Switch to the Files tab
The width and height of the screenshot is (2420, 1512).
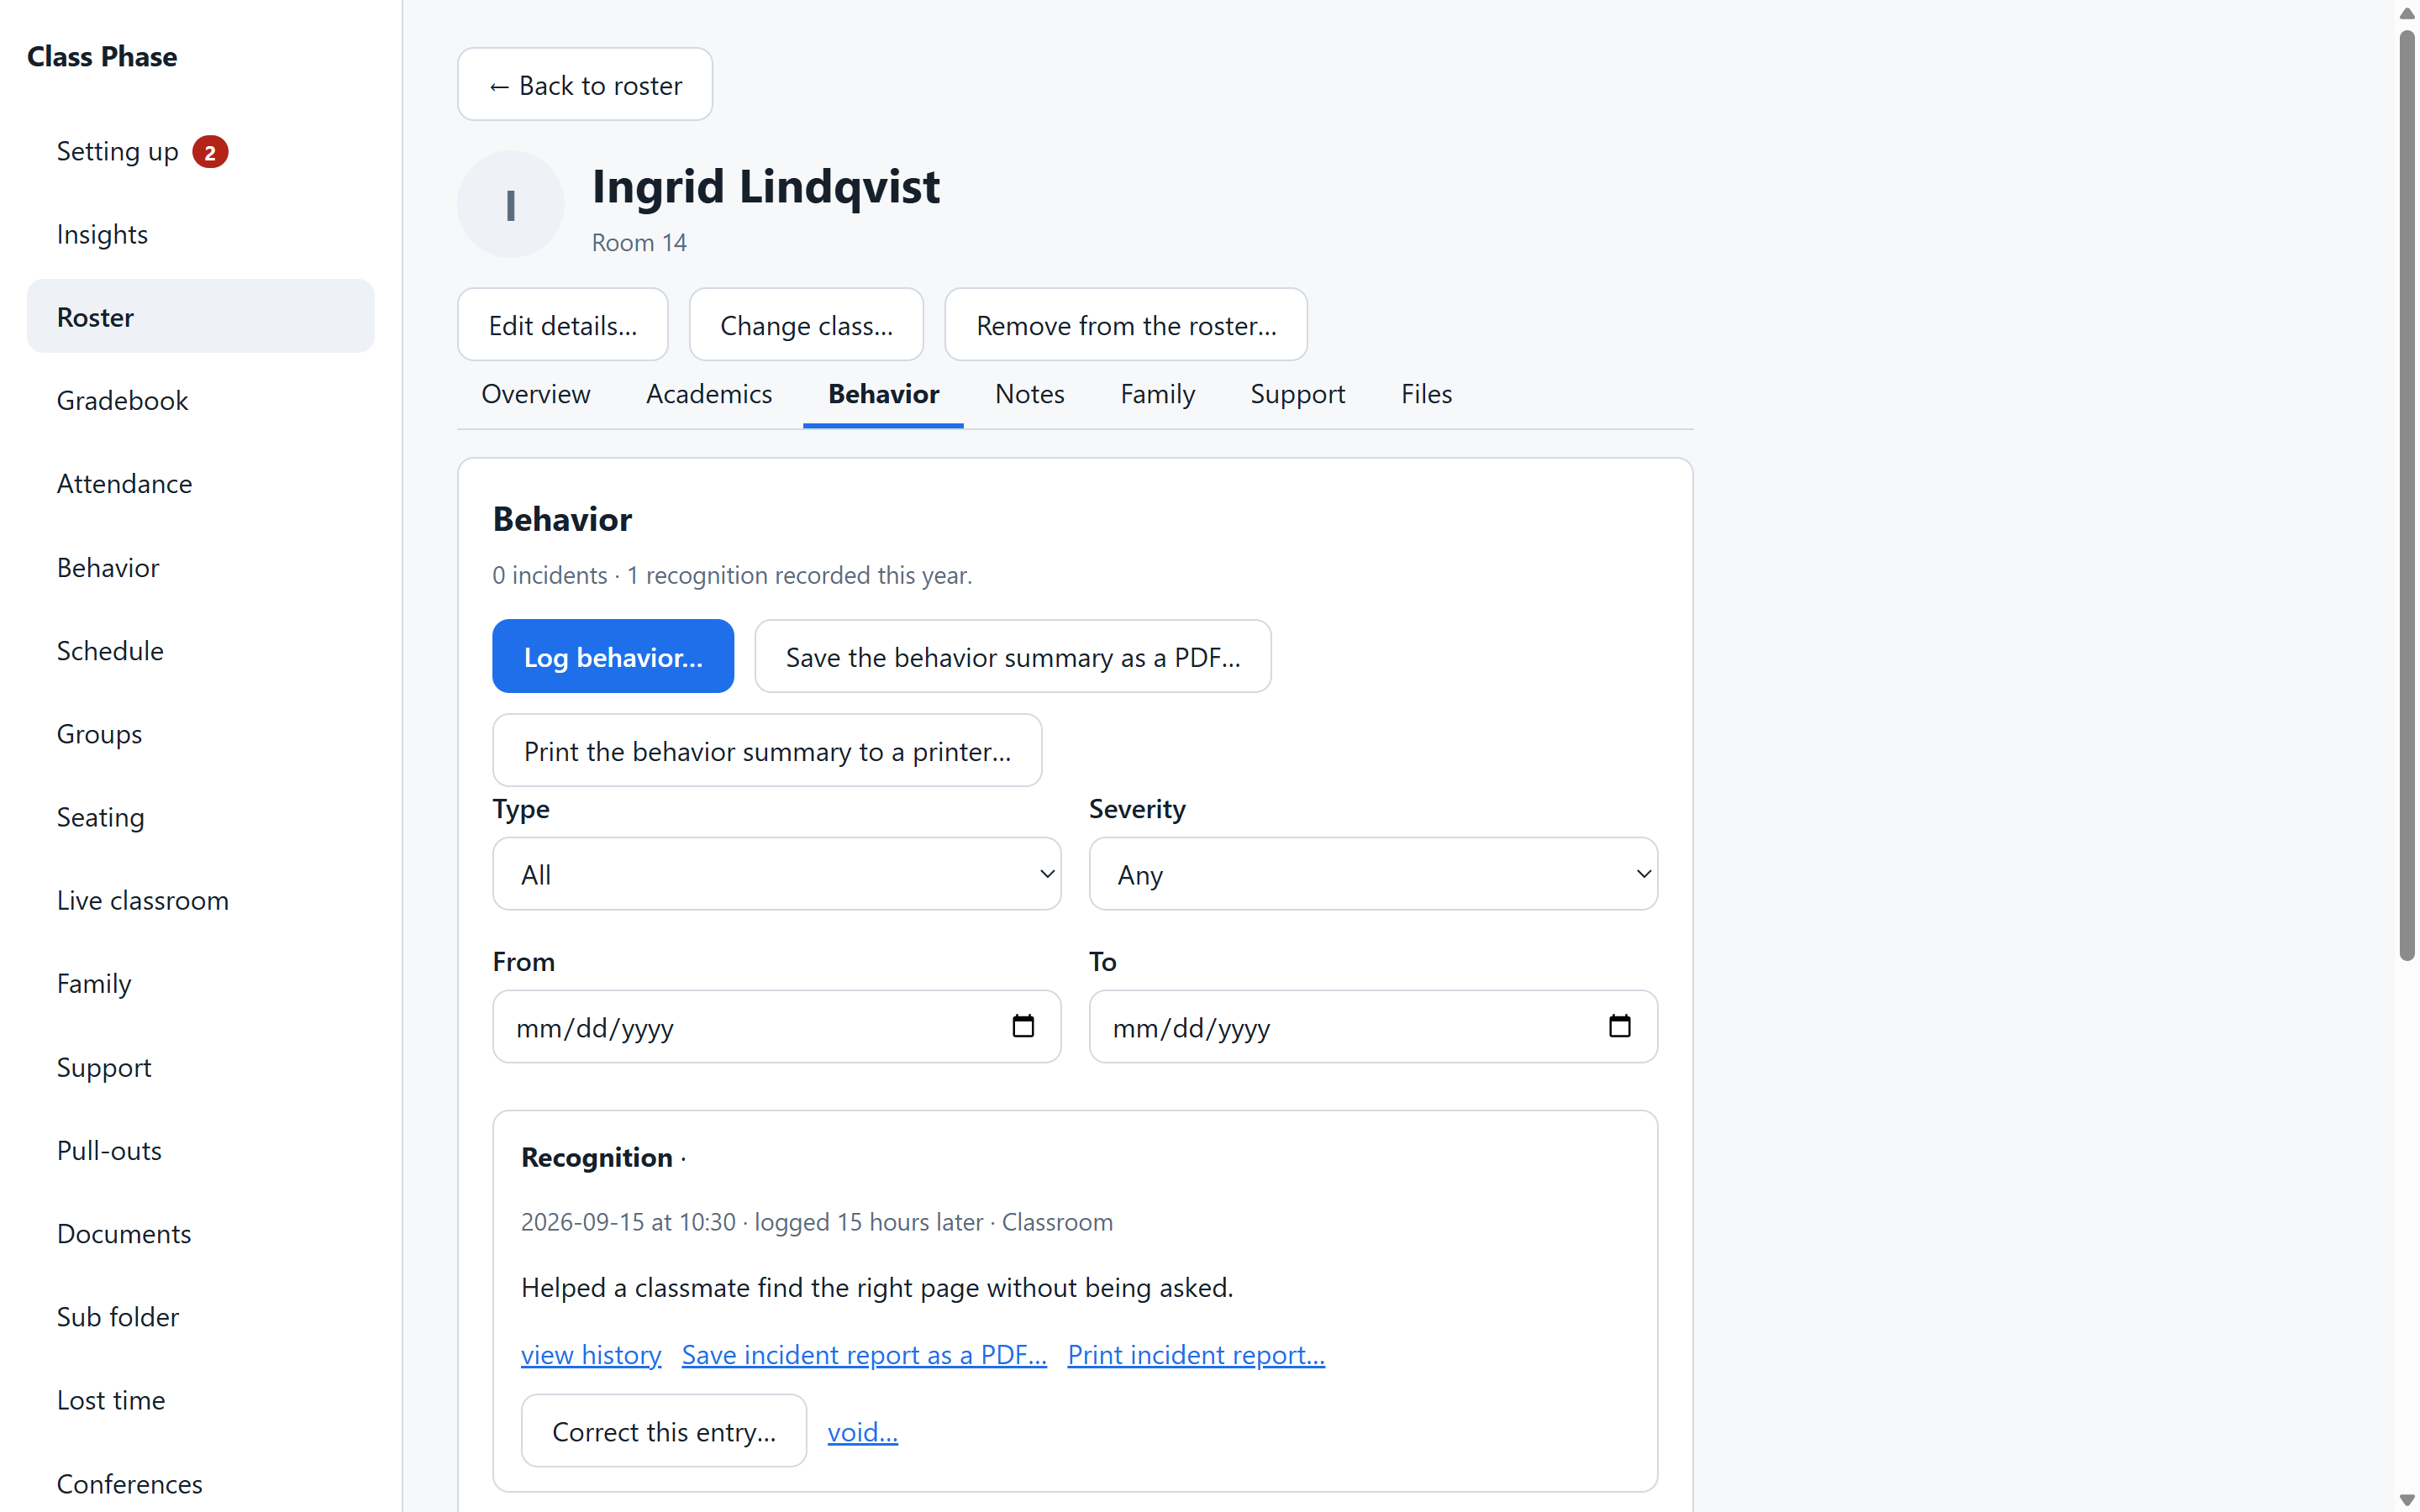click(x=1426, y=394)
